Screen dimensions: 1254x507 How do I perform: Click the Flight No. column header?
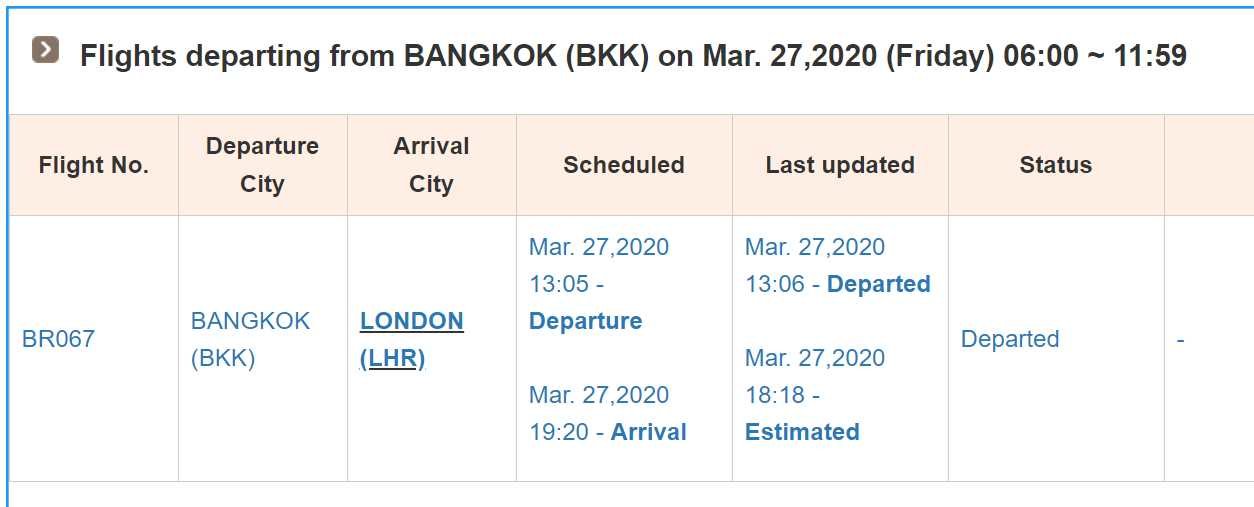pyautogui.click(x=93, y=165)
